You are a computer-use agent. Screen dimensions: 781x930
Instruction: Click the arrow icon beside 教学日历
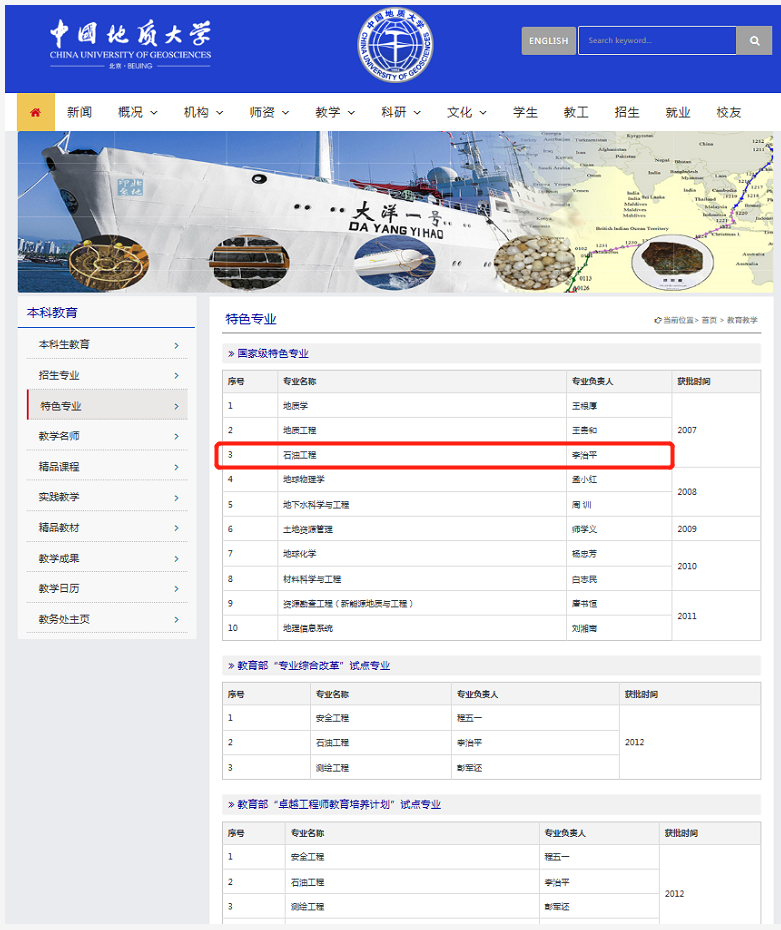[x=176, y=589]
